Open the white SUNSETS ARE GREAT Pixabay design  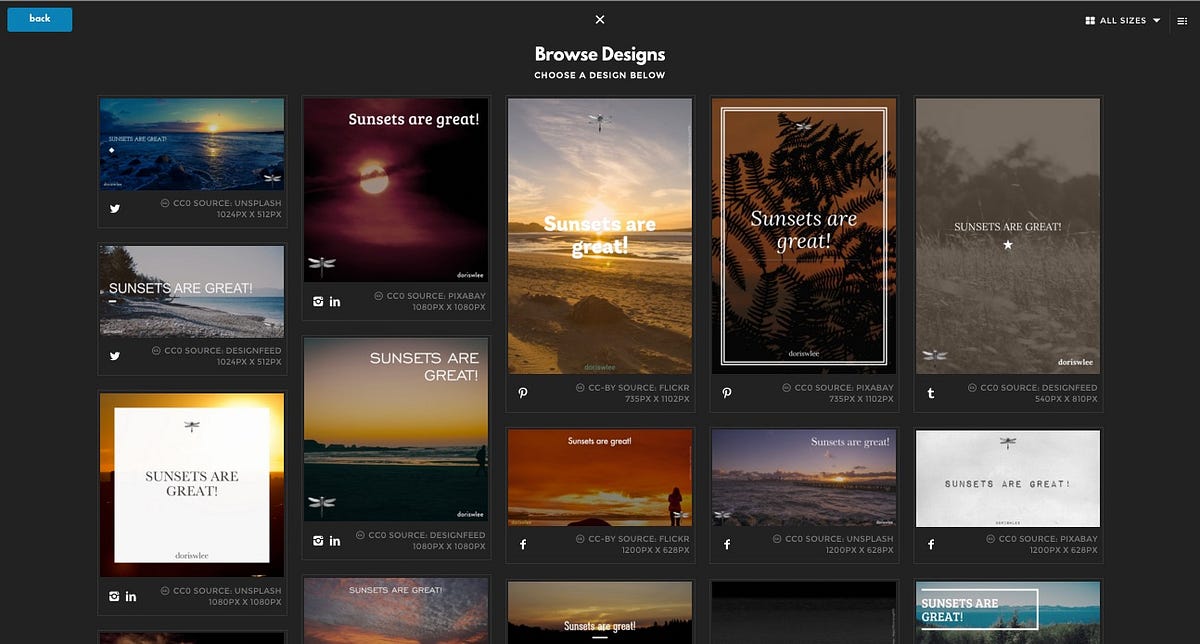(x=1007, y=477)
